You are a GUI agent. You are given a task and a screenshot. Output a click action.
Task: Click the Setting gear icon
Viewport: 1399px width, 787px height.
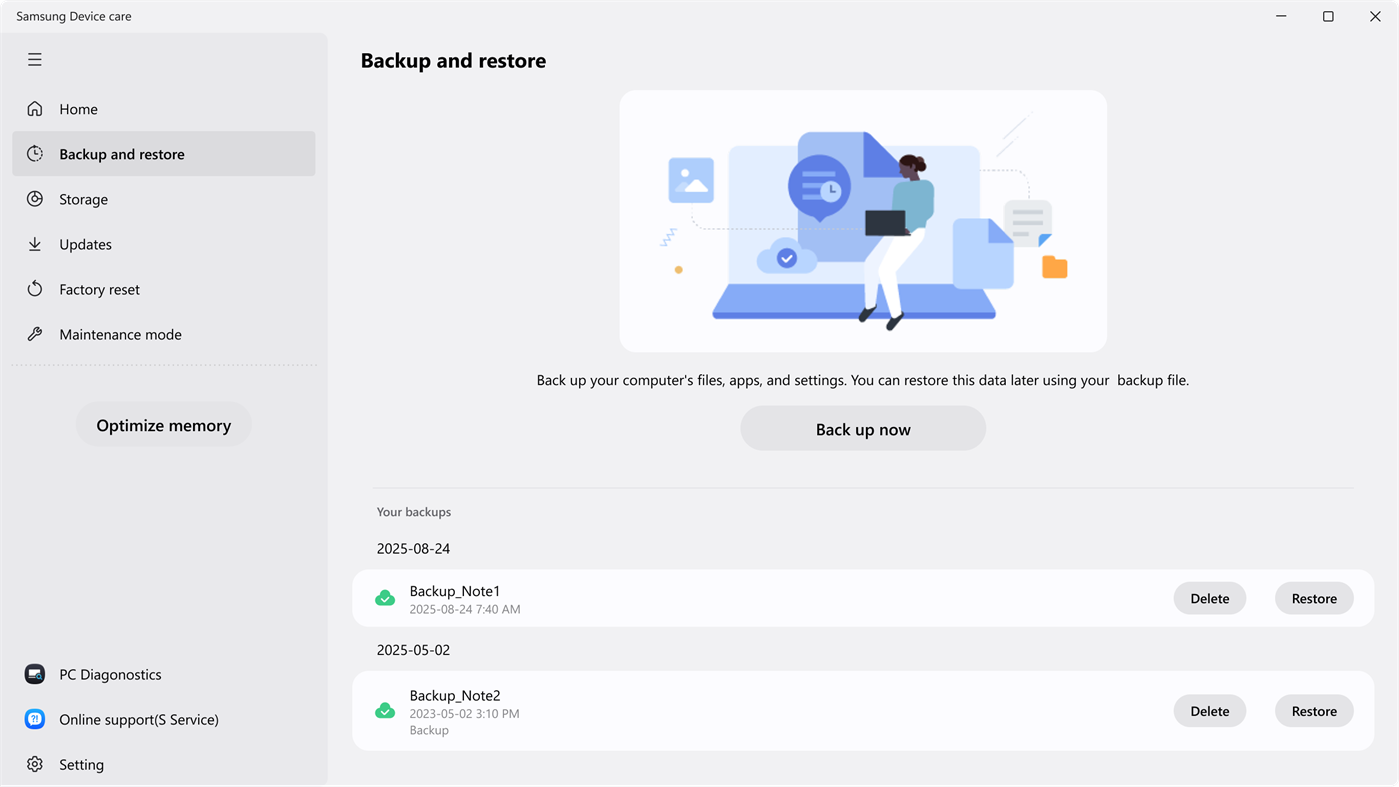[x=35, y=764]
